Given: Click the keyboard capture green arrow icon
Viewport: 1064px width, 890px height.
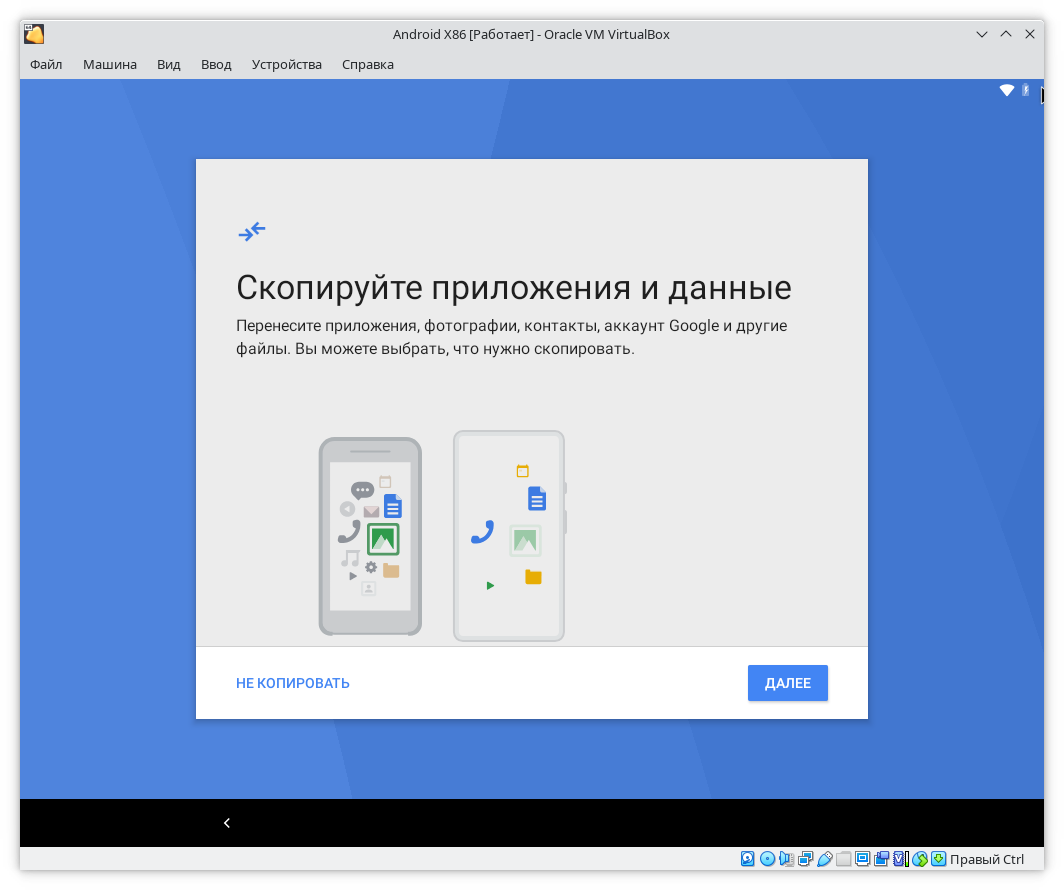Looking at the screenshot, I should [x=938, y=859].
